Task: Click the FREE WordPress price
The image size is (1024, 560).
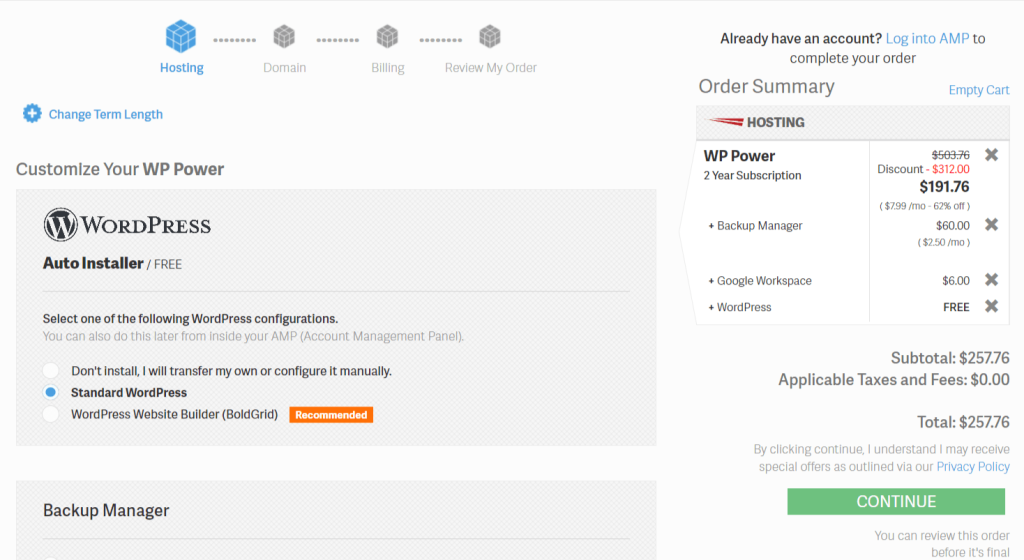Action: (x=956, y=307)
